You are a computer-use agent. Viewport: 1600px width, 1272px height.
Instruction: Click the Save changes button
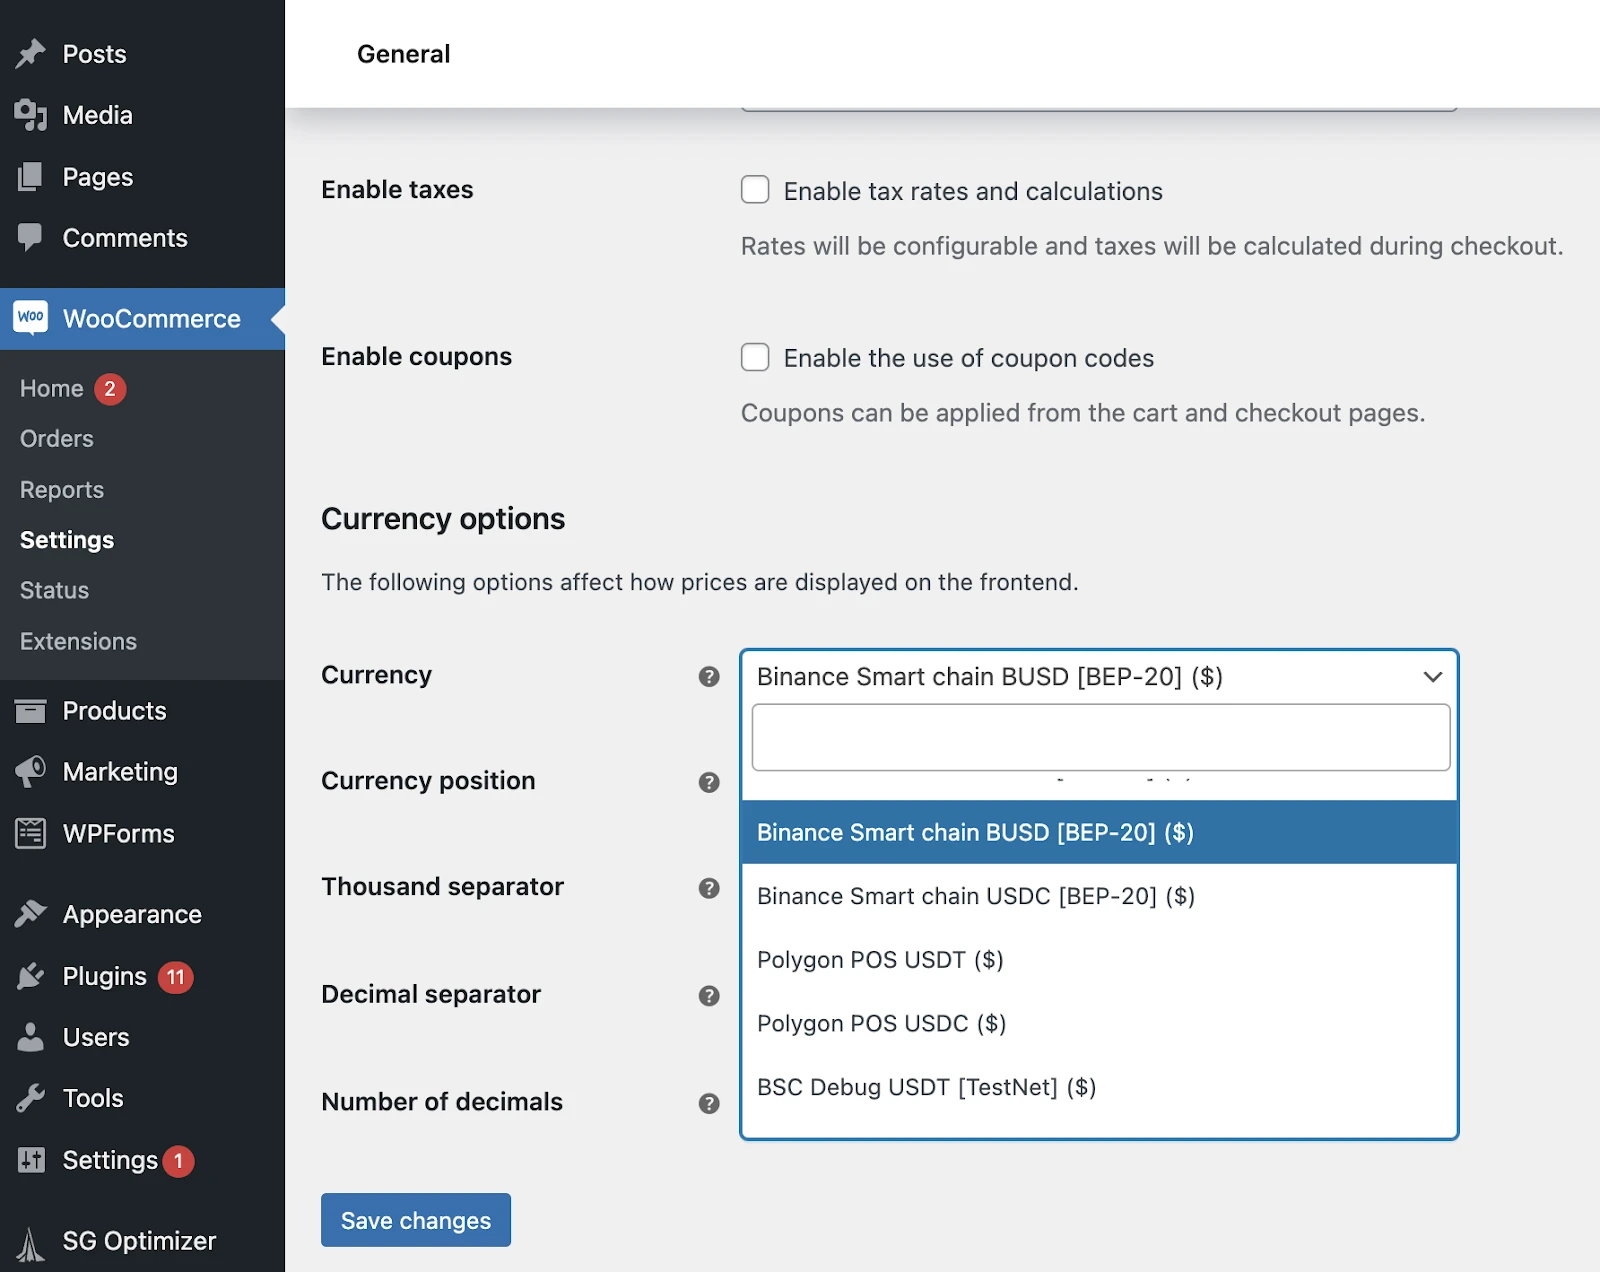416,1220
